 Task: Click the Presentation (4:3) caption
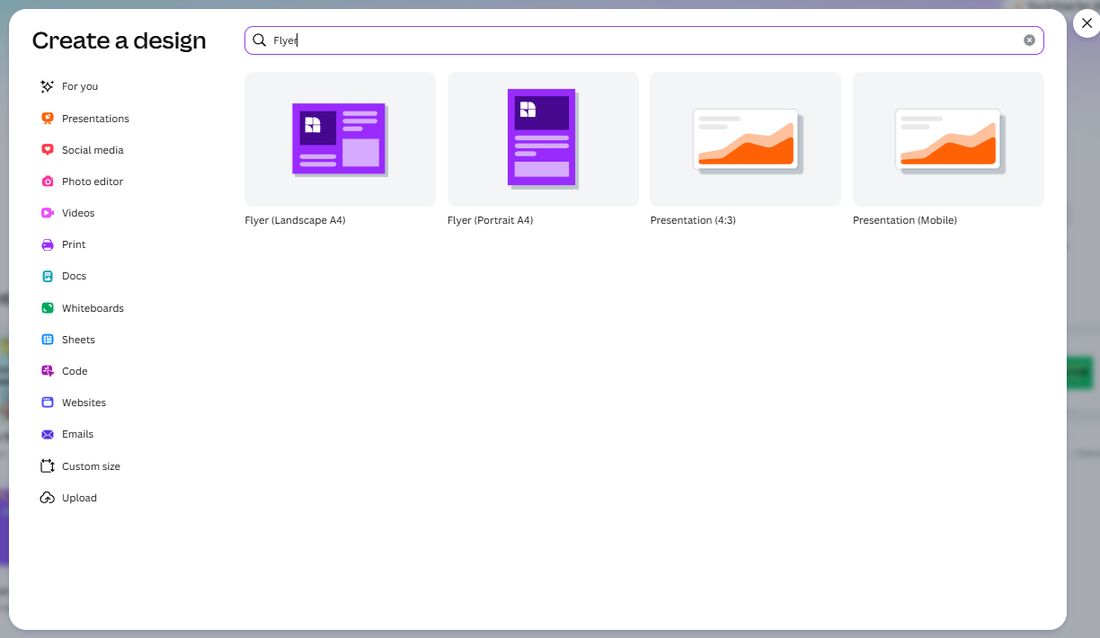[693, 220]
